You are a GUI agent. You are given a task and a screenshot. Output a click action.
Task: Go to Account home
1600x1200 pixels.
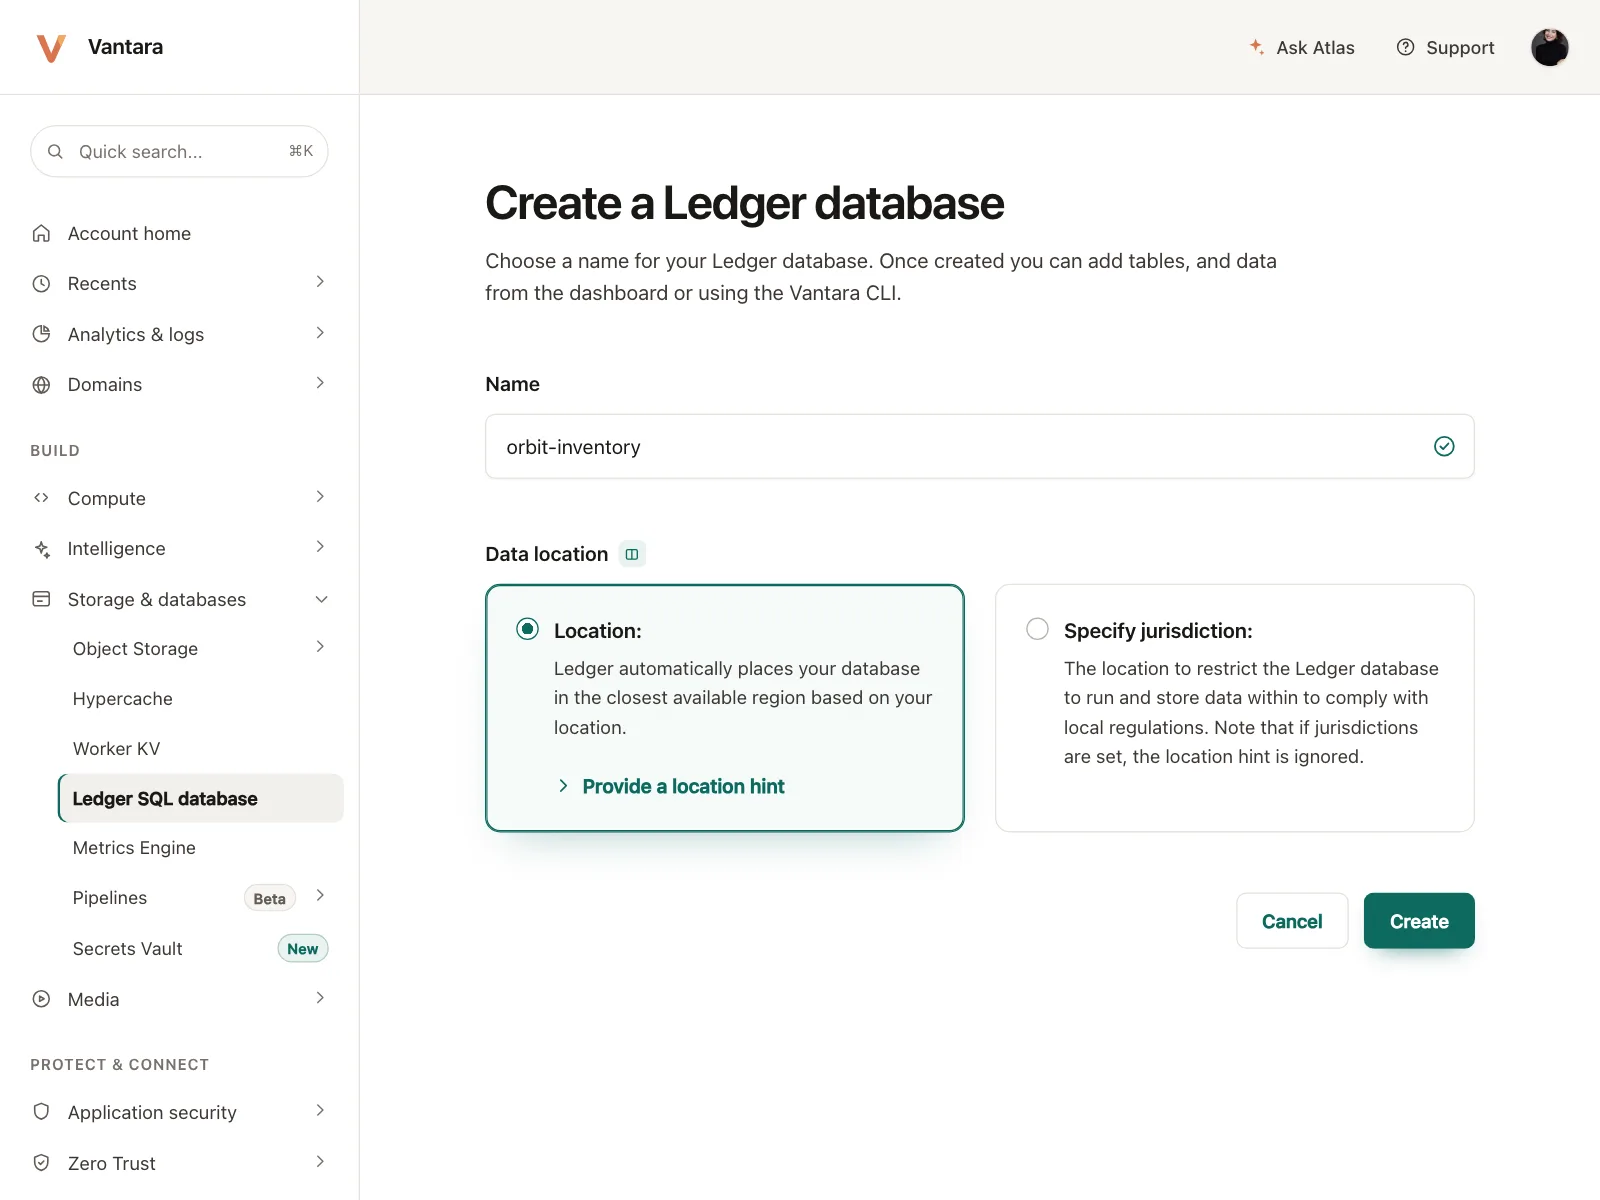coord(129,233)
